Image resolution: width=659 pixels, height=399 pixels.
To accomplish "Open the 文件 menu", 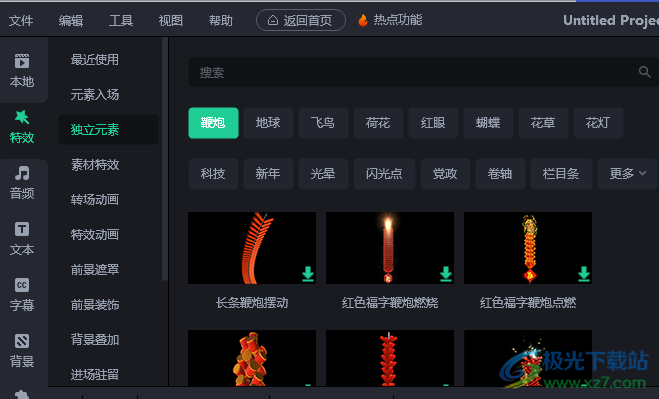I will coord(21,20).
